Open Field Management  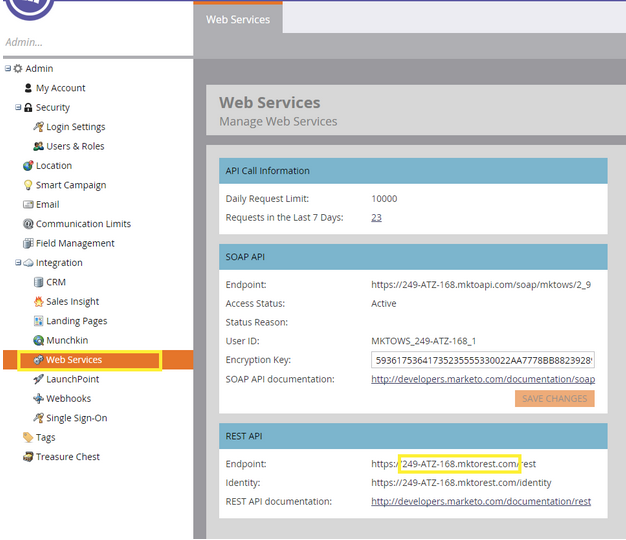75,243
